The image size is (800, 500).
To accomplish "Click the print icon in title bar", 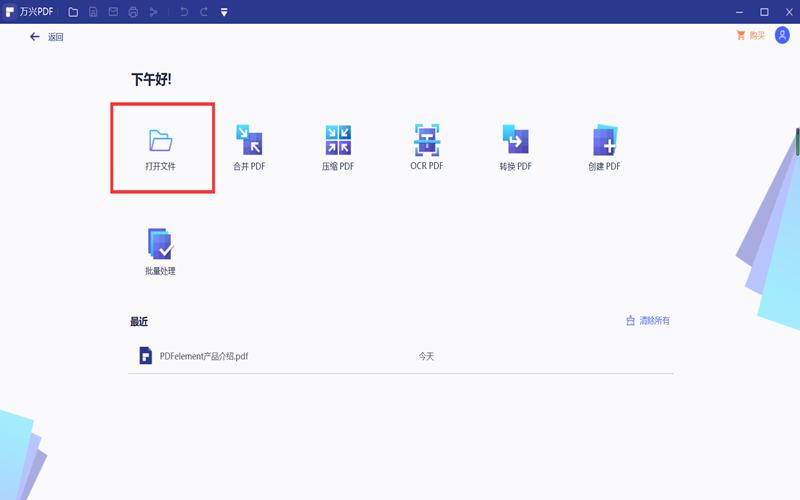I will 133,12.
